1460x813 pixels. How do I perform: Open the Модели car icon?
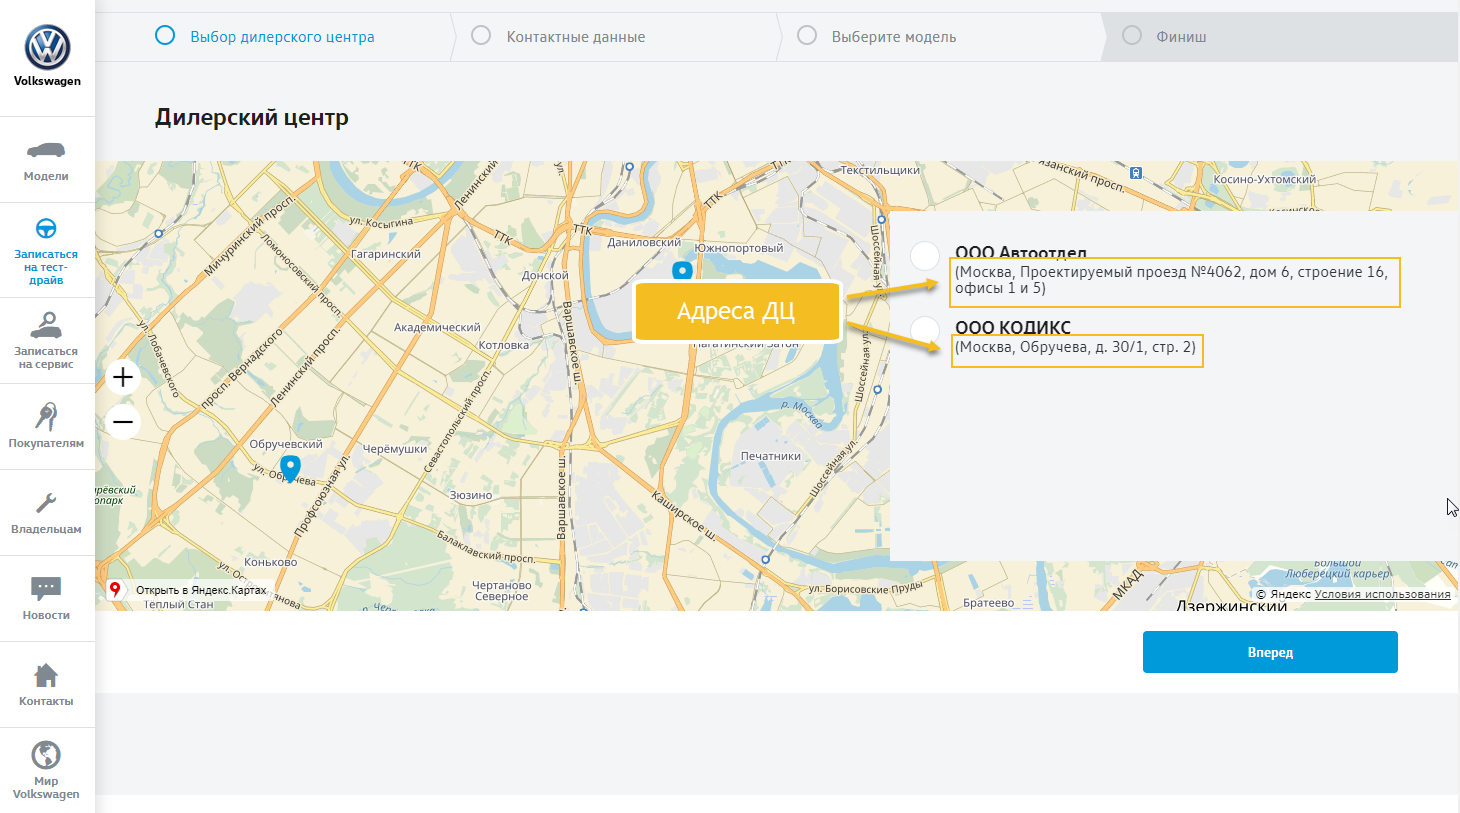pyautogui.click(x=46, y=150)
